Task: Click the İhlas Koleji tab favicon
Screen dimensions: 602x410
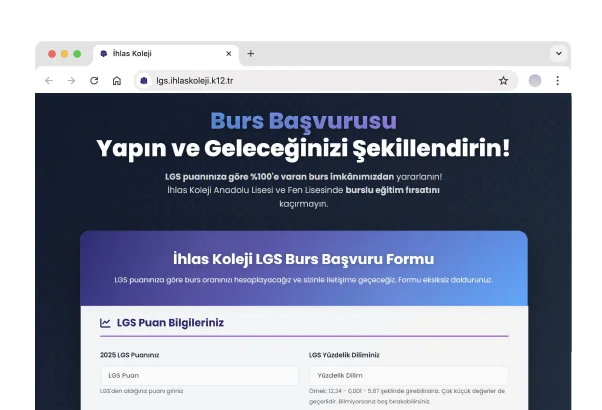Action: click(104, 54)
